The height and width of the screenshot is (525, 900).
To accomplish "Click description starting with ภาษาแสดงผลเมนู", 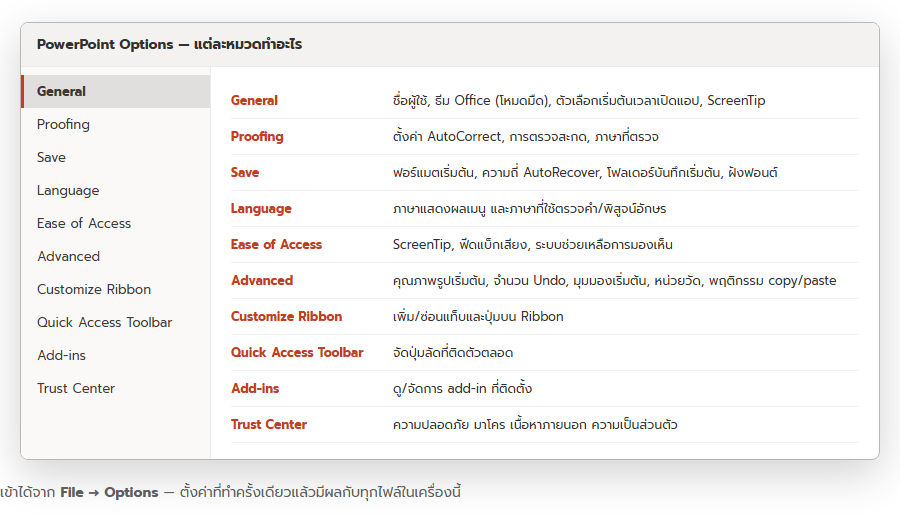I will (x=529, y=209).
